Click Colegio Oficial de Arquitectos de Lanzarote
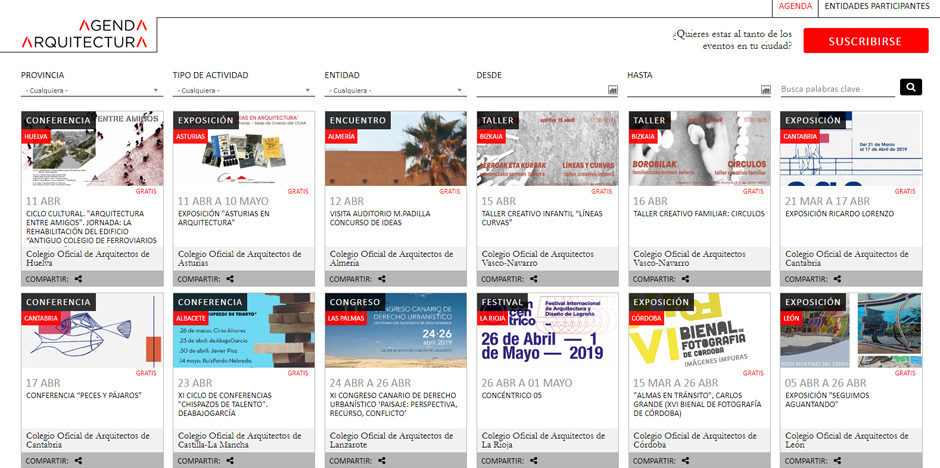 click(391, 440)
